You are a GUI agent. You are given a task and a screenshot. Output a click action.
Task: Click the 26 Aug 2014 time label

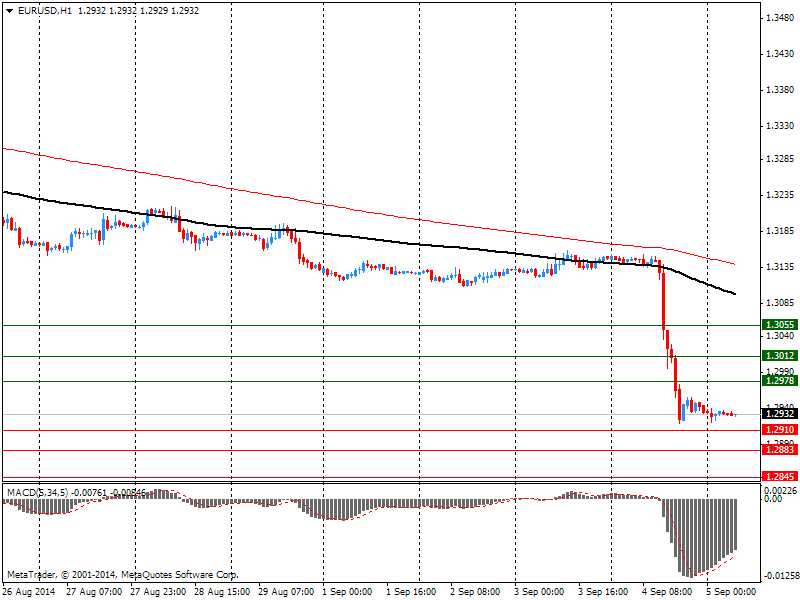(x=29, y=592)
